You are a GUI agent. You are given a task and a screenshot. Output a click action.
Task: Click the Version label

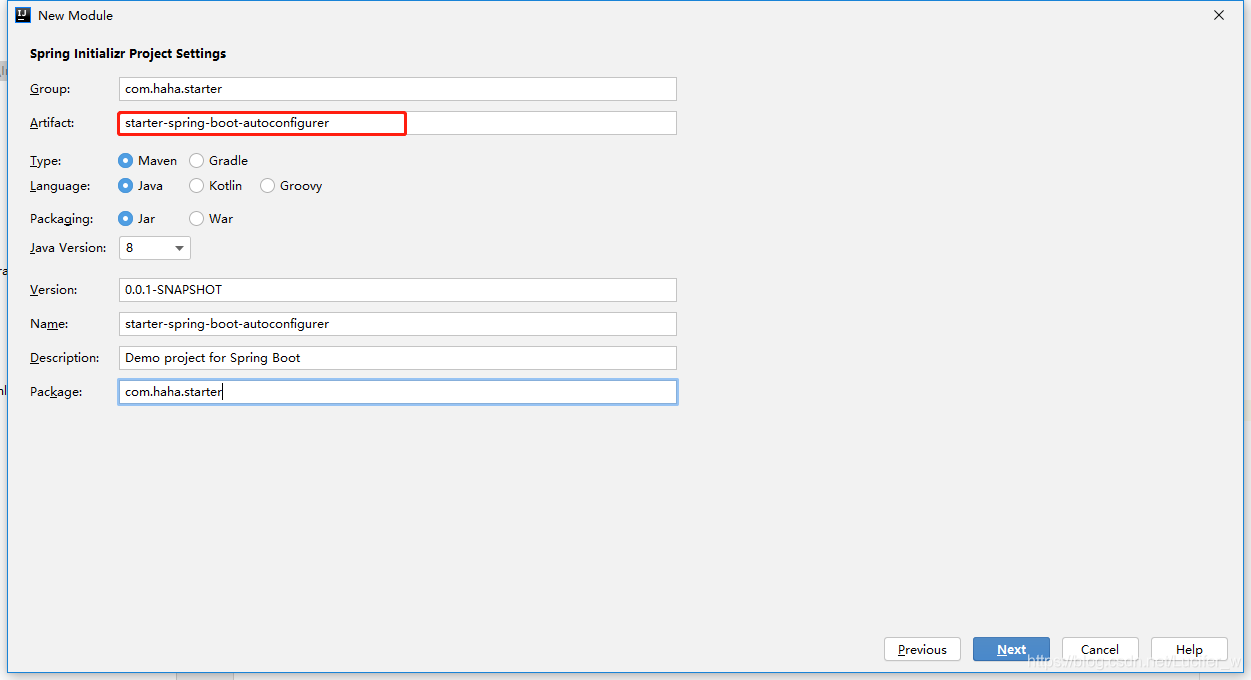53,290
